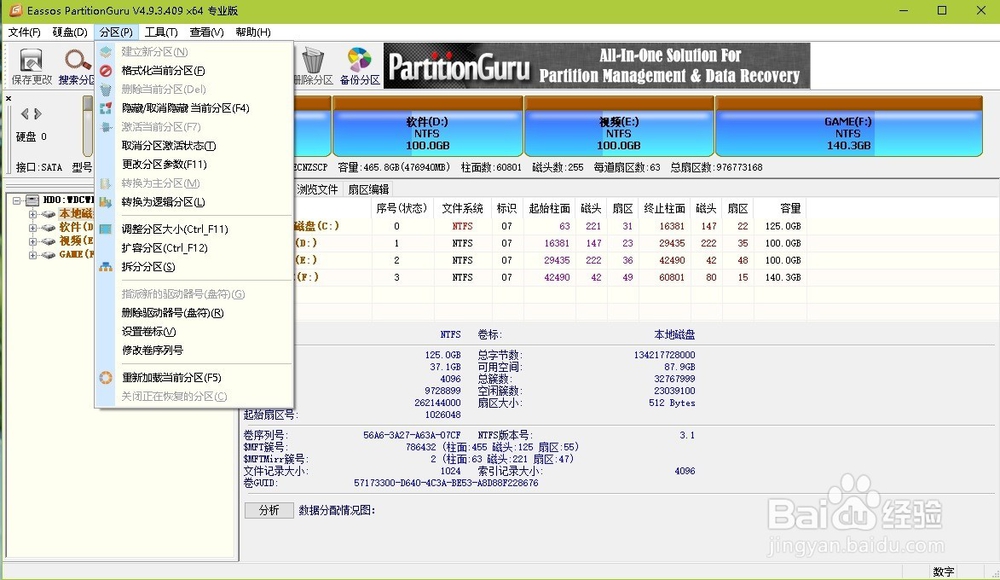1000x580 pixels.
Task: Choose 更改分区参数(F11) menu entry
Action: pyautogui.click(x=165, y=164)
